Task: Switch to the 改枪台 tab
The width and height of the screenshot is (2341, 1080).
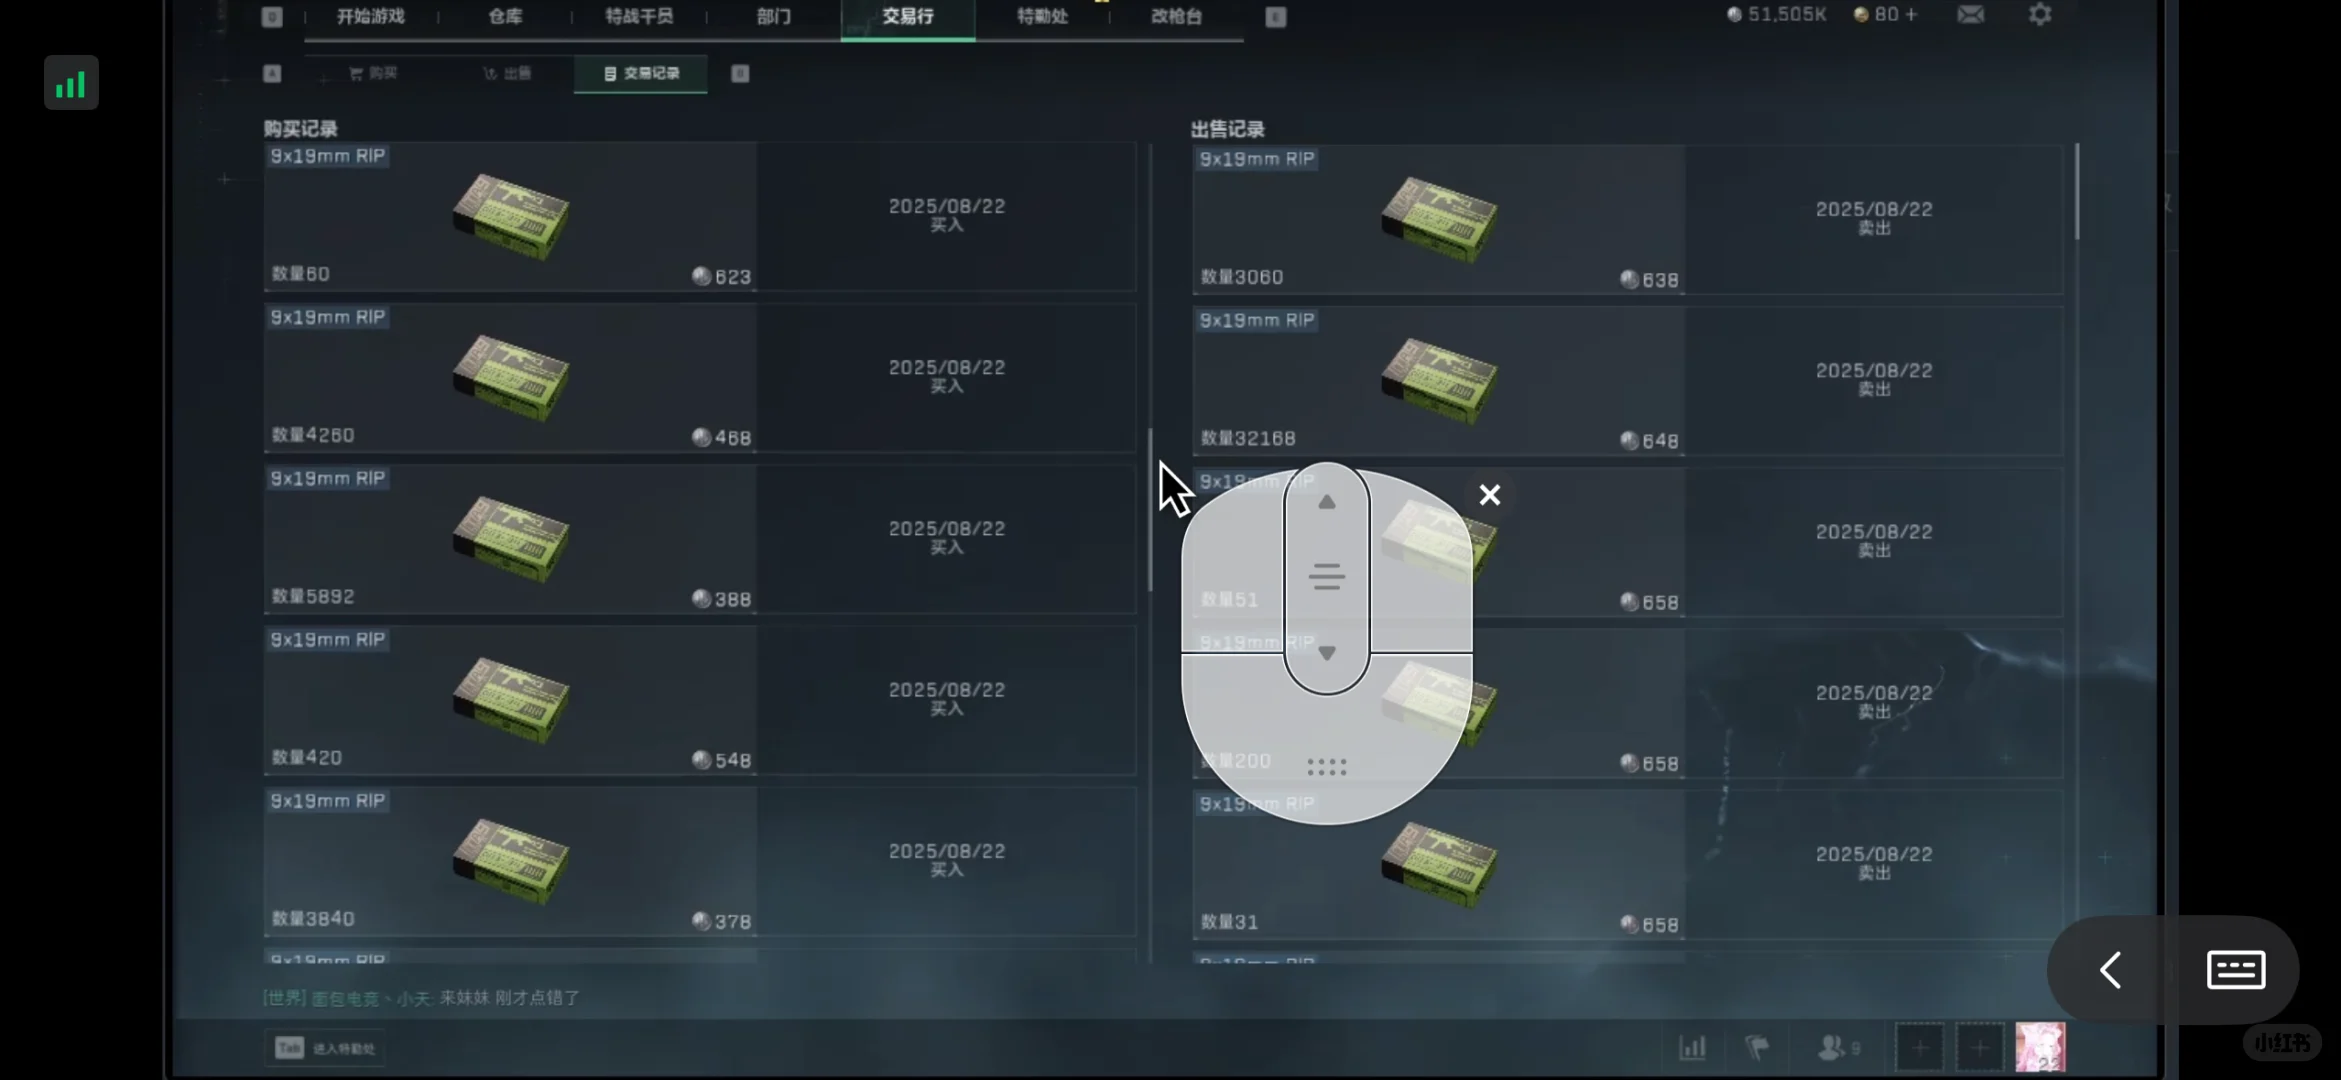Action: tap(1176, 17)
